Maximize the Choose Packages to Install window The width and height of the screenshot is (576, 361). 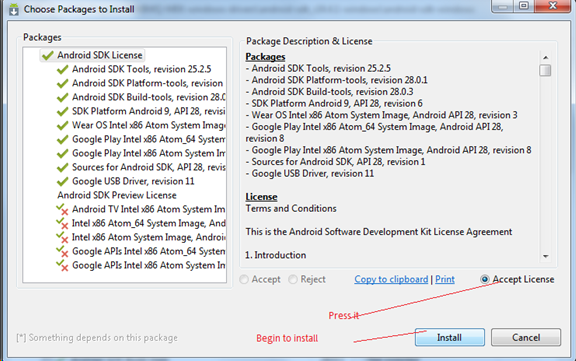[524, 6]
